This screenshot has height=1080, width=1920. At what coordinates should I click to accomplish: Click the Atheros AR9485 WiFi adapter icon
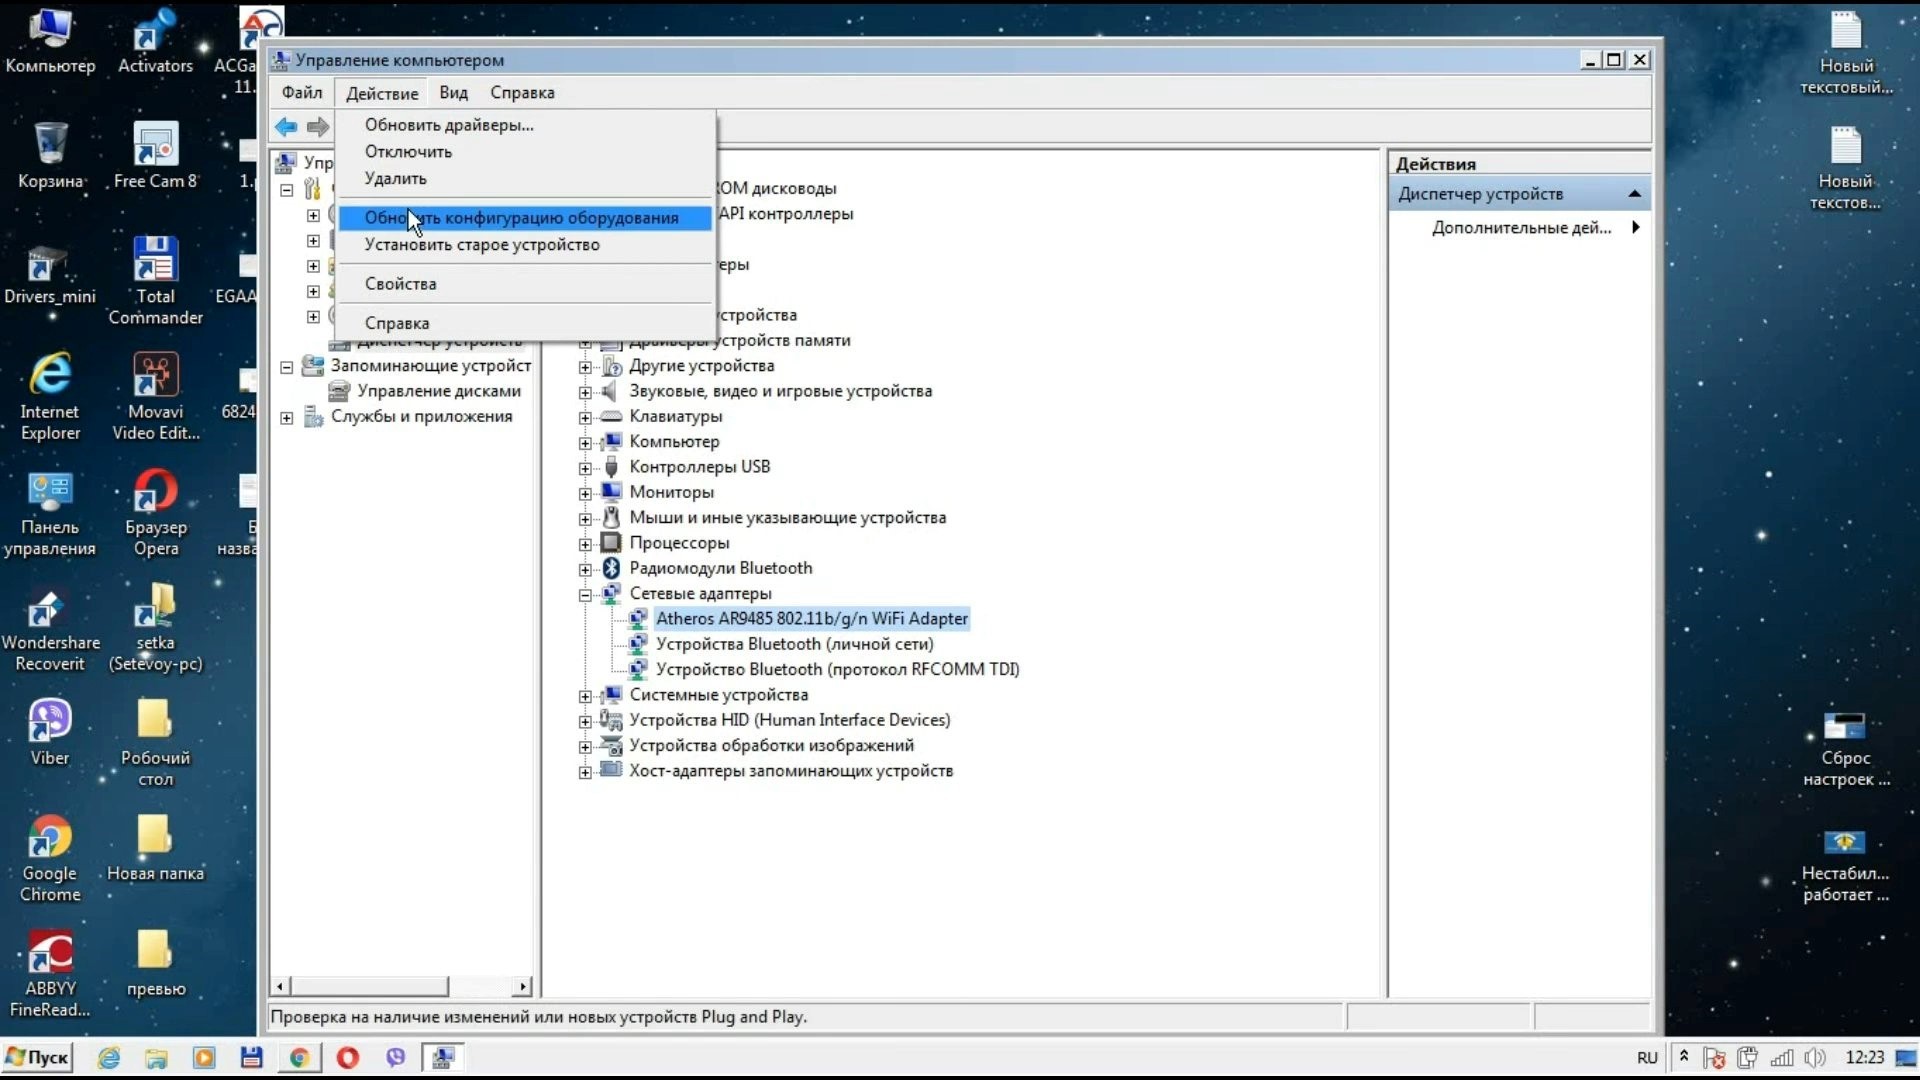pyautogui.click(x=638, y=619)
